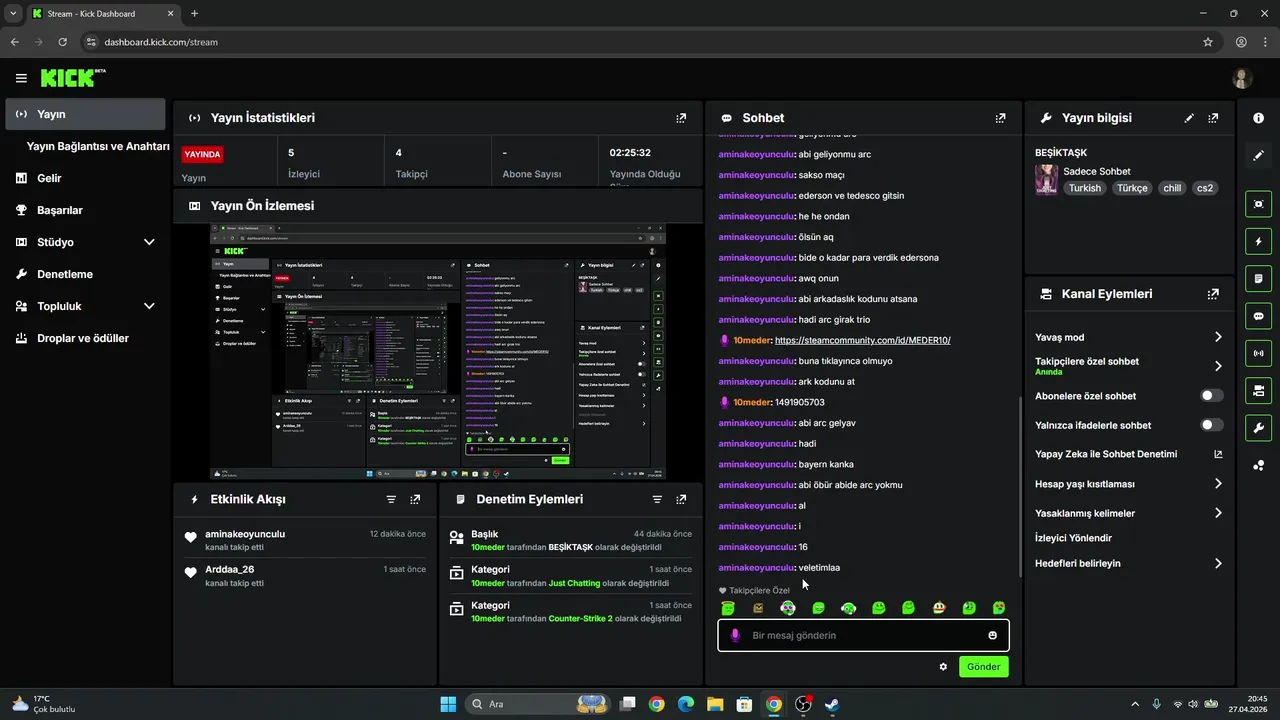The height and width of the screenshot is (720, 1280).
Task: Click the cs2 tag chip
Action: (1205, 188)
